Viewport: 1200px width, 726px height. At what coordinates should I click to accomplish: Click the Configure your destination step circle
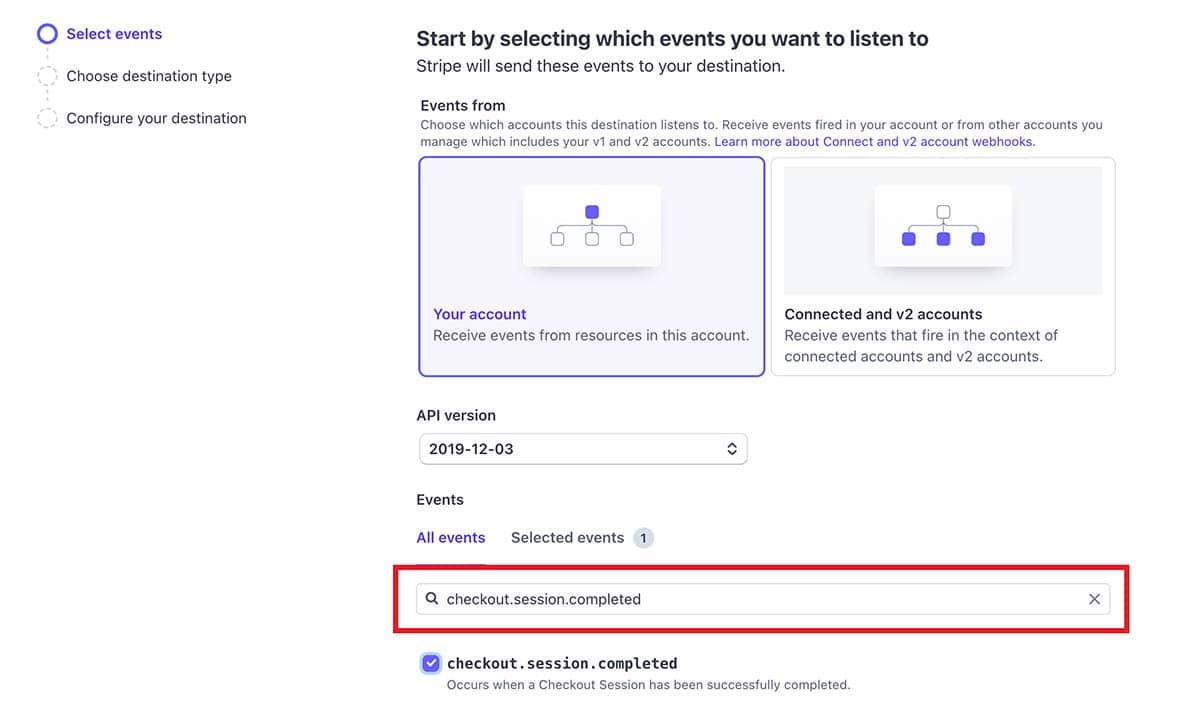pyautogui.click(x=46, y=117)
